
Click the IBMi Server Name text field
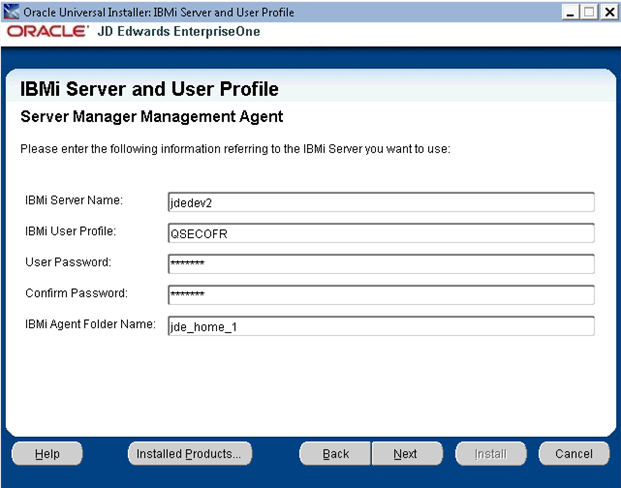381,202
